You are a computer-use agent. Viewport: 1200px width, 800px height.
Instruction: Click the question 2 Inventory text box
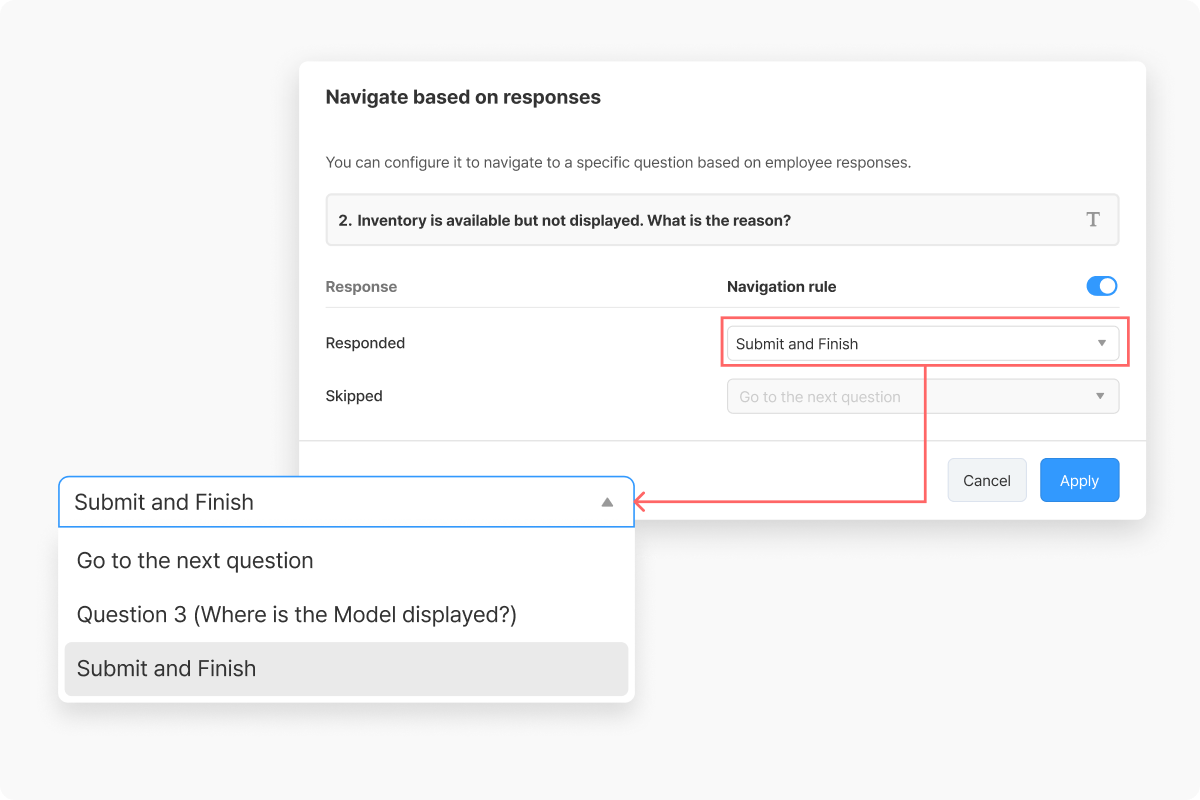[x=723, y=220]
